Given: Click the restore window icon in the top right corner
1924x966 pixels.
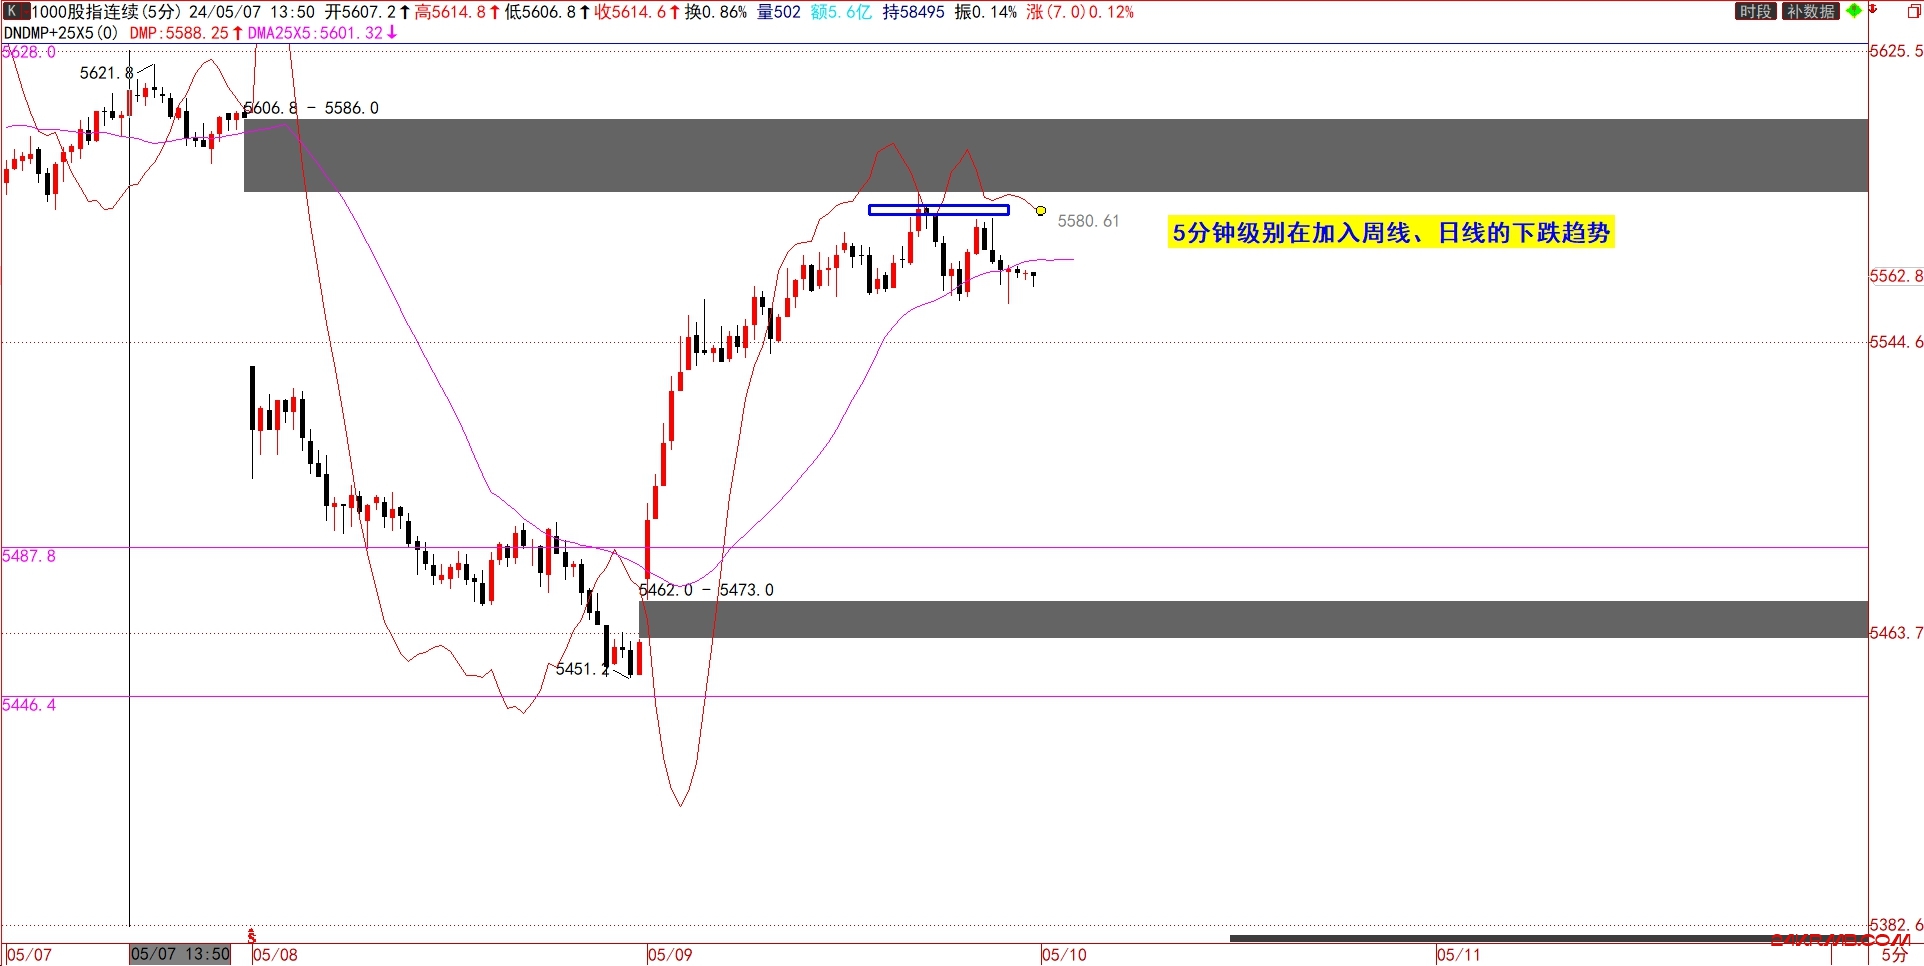Looking at the screenshot, I should 1914,11.
